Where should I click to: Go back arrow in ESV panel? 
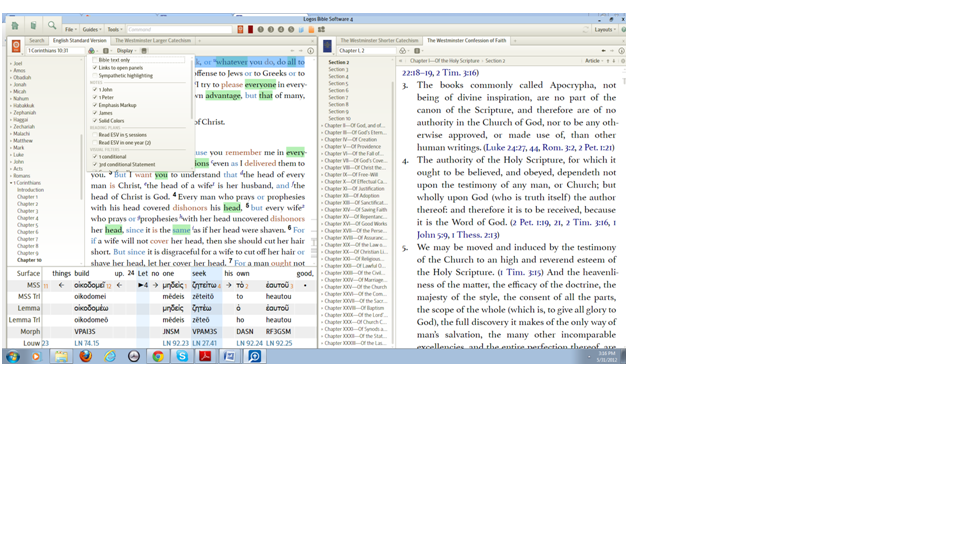(x=292, y=51)
